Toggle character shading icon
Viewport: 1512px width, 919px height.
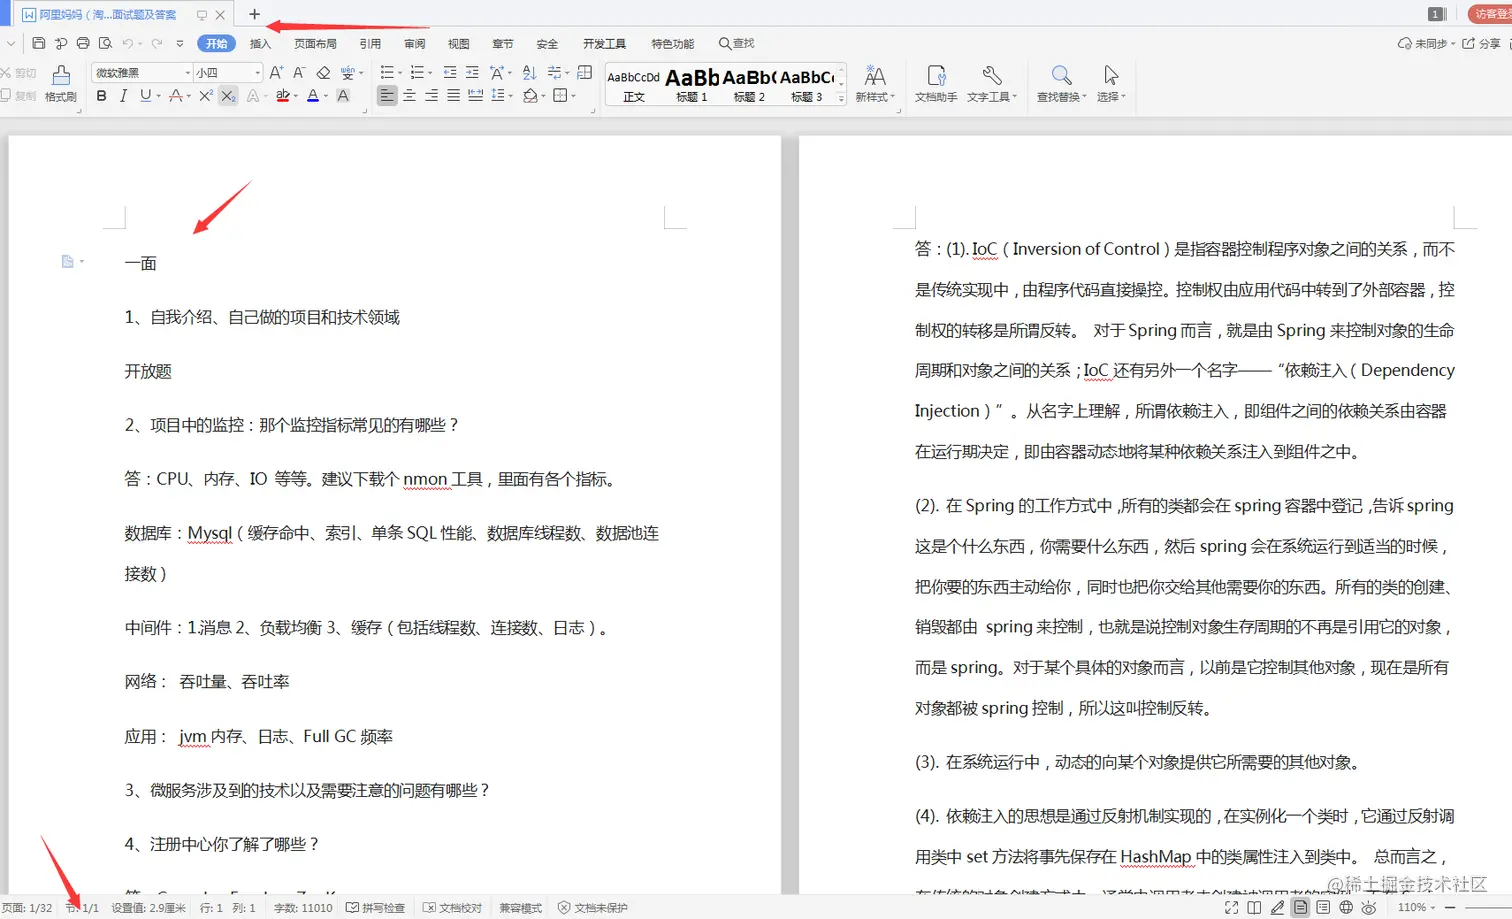click(343, 96)
